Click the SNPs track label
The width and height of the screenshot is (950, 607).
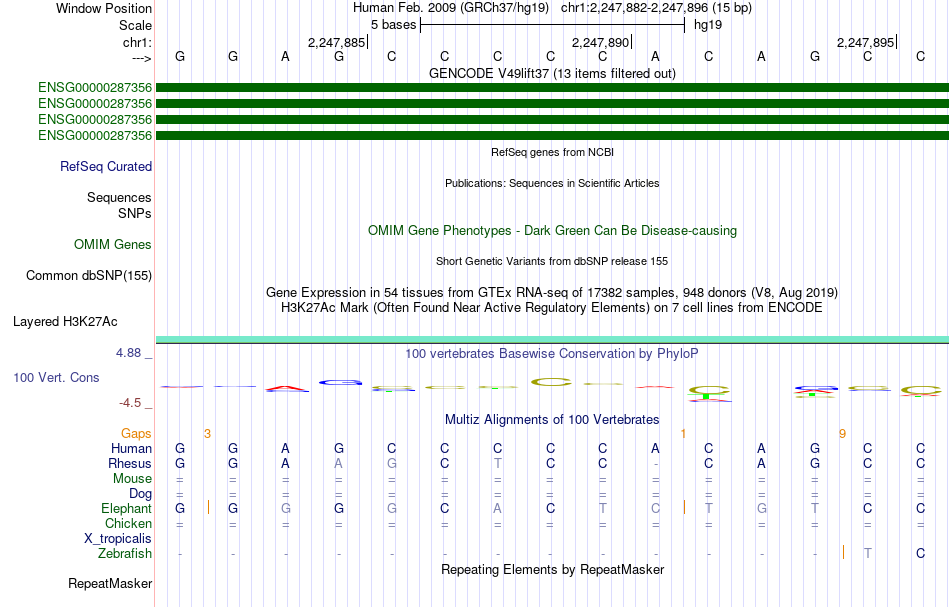point(135,213)
